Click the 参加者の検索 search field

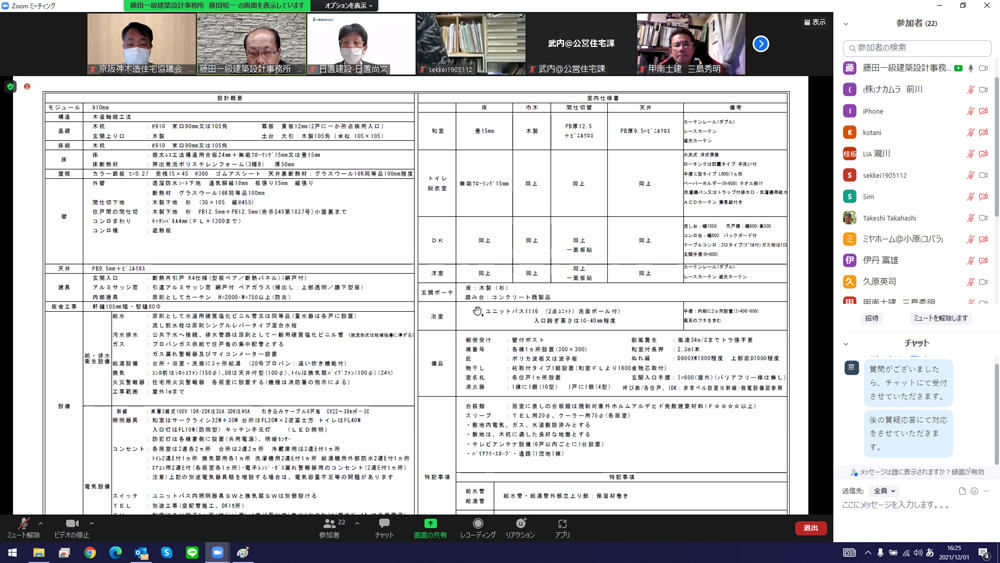[917, 47]
